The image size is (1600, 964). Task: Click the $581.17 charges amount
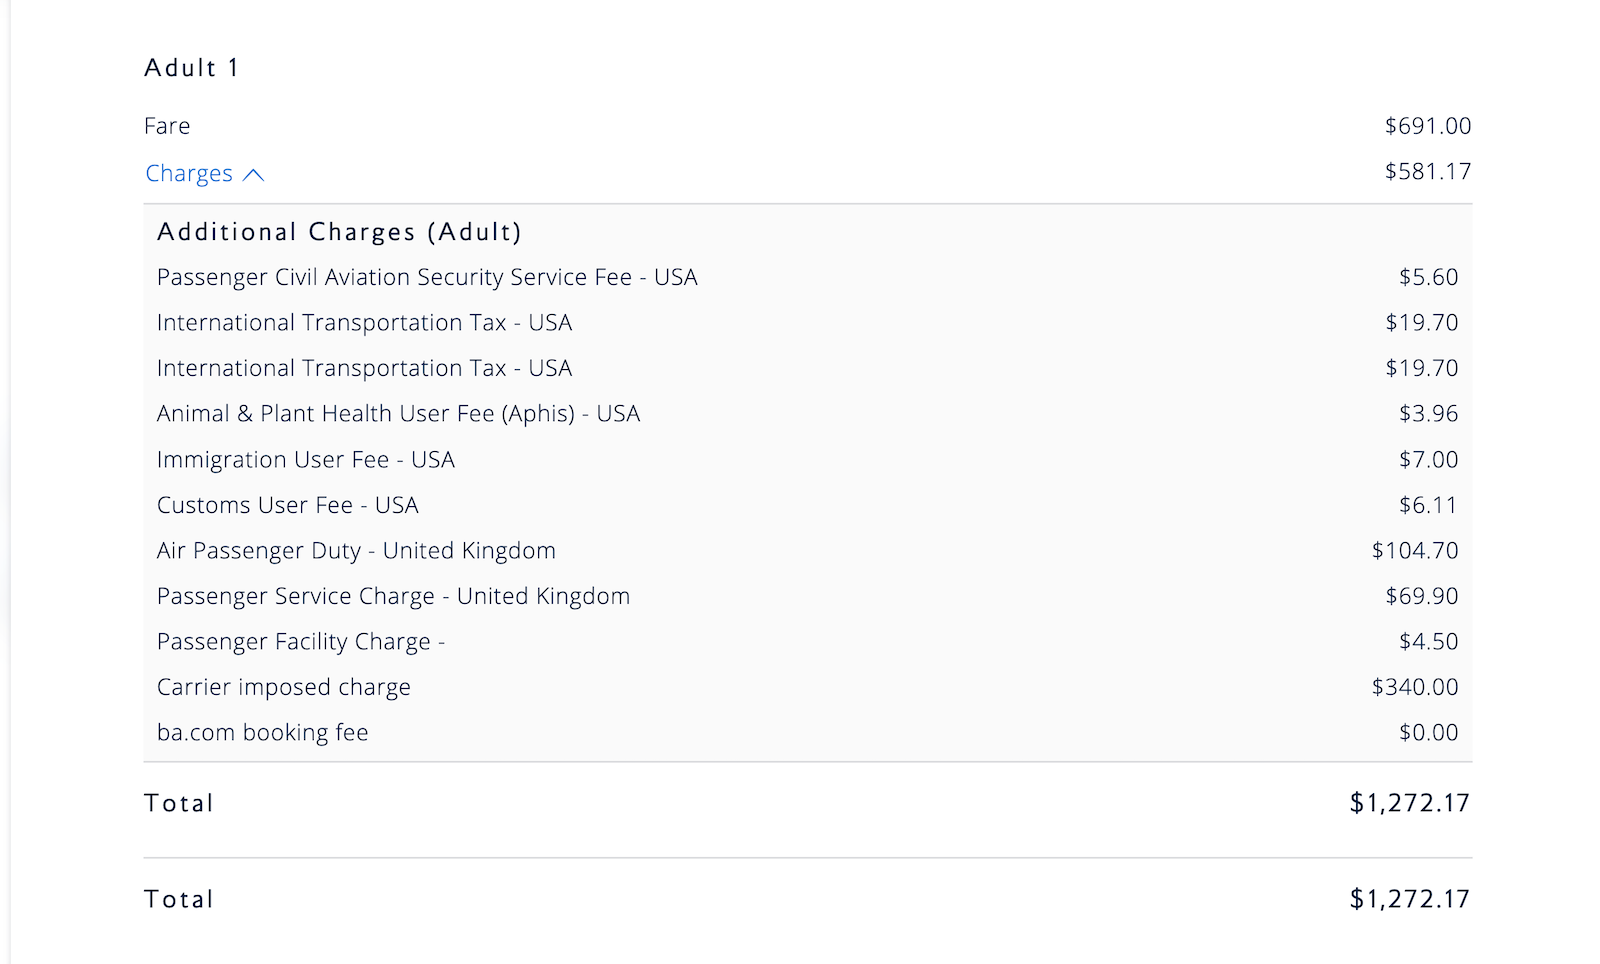tap(1427, 172)
